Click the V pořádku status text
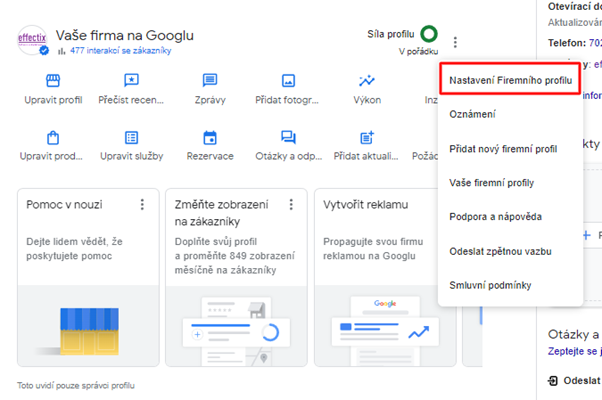 pyautogui.click(x=418, y=51)
